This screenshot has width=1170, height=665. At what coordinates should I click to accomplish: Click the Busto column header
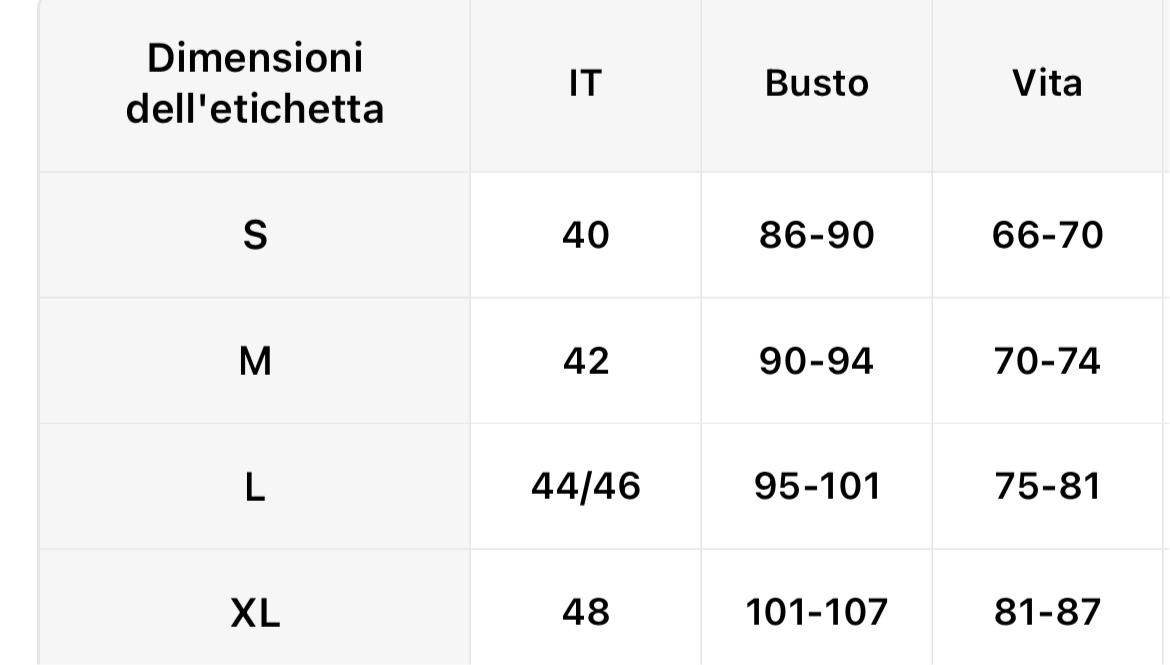tap(816, 84)
